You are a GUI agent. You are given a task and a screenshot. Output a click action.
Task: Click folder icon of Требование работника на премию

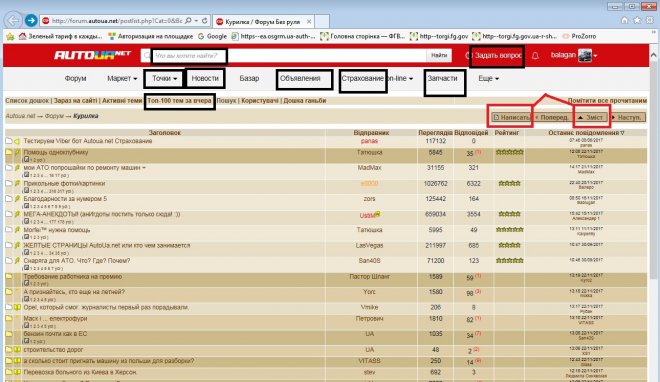click(8, 276)
